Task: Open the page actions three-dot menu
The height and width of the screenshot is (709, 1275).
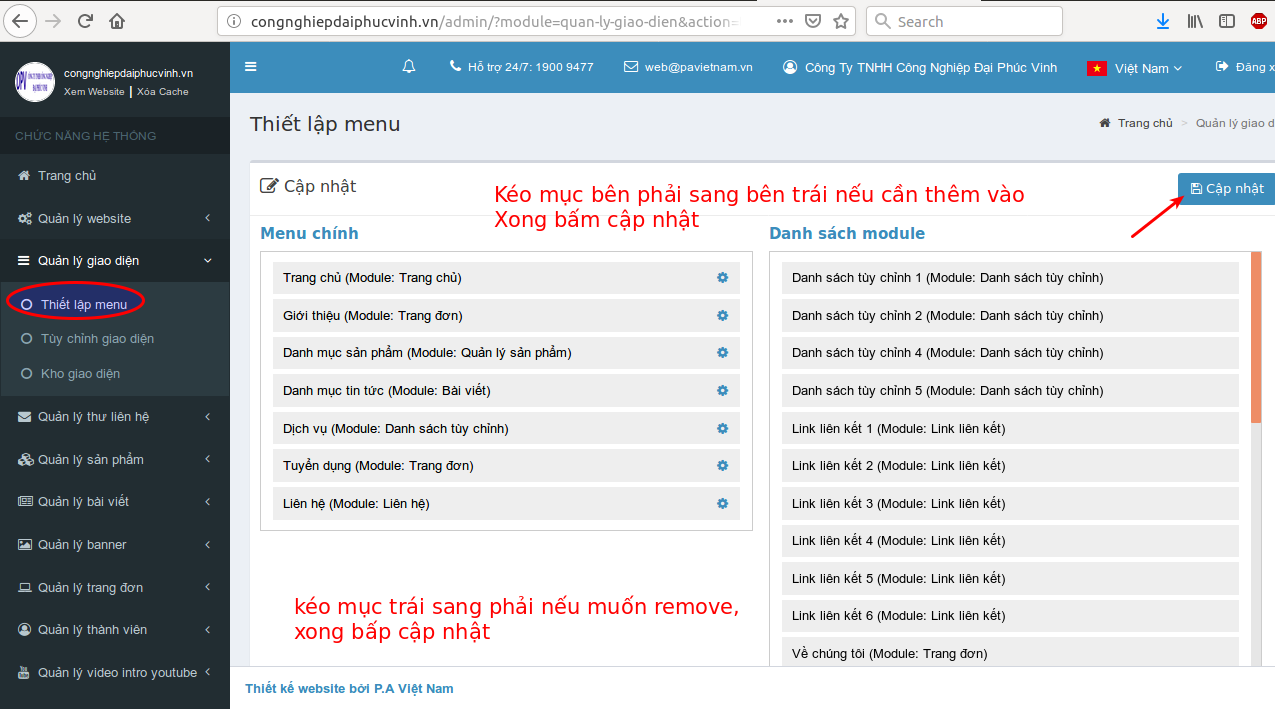Action: 785,21
